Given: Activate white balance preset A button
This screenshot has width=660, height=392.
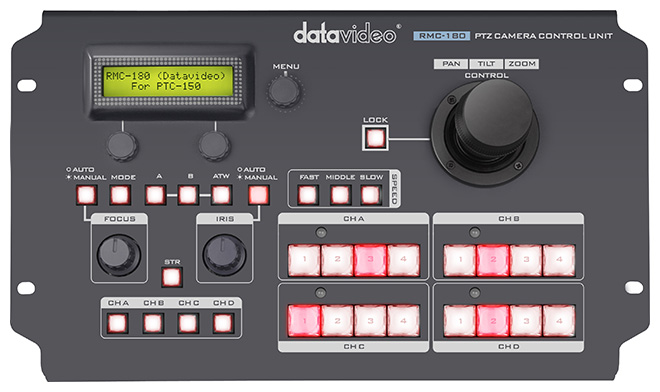Looking at the screenshot, I should pos(155,195).
